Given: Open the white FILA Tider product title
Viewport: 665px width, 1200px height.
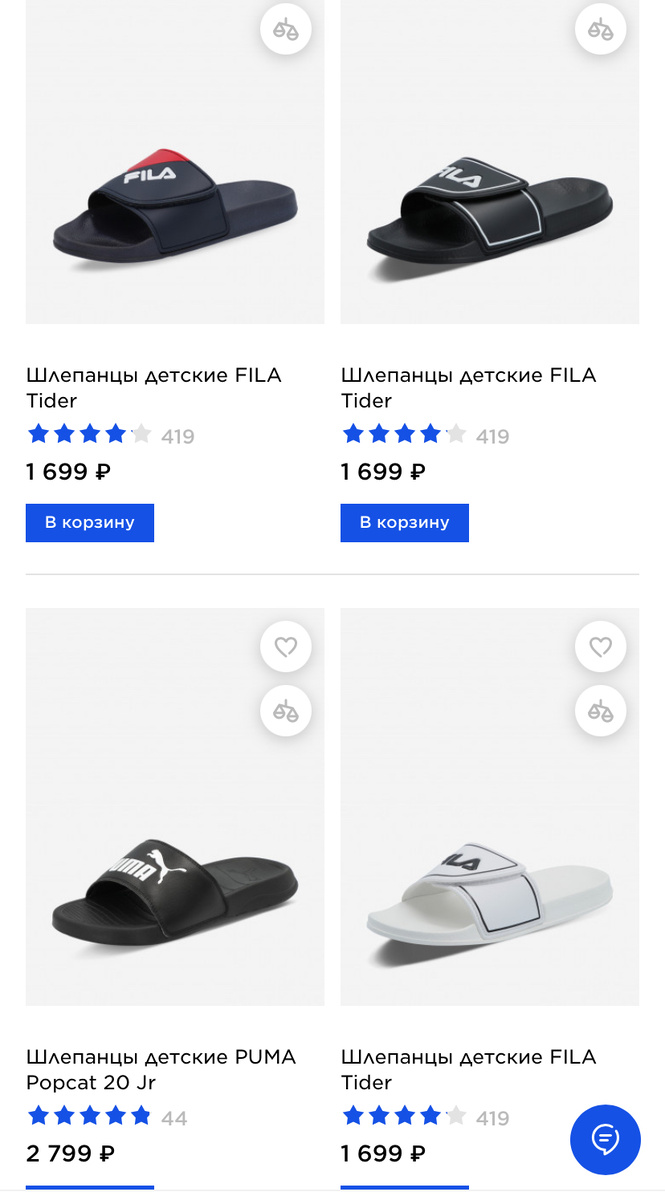Looking at the screenshot, I should (x=469, y=1070).
